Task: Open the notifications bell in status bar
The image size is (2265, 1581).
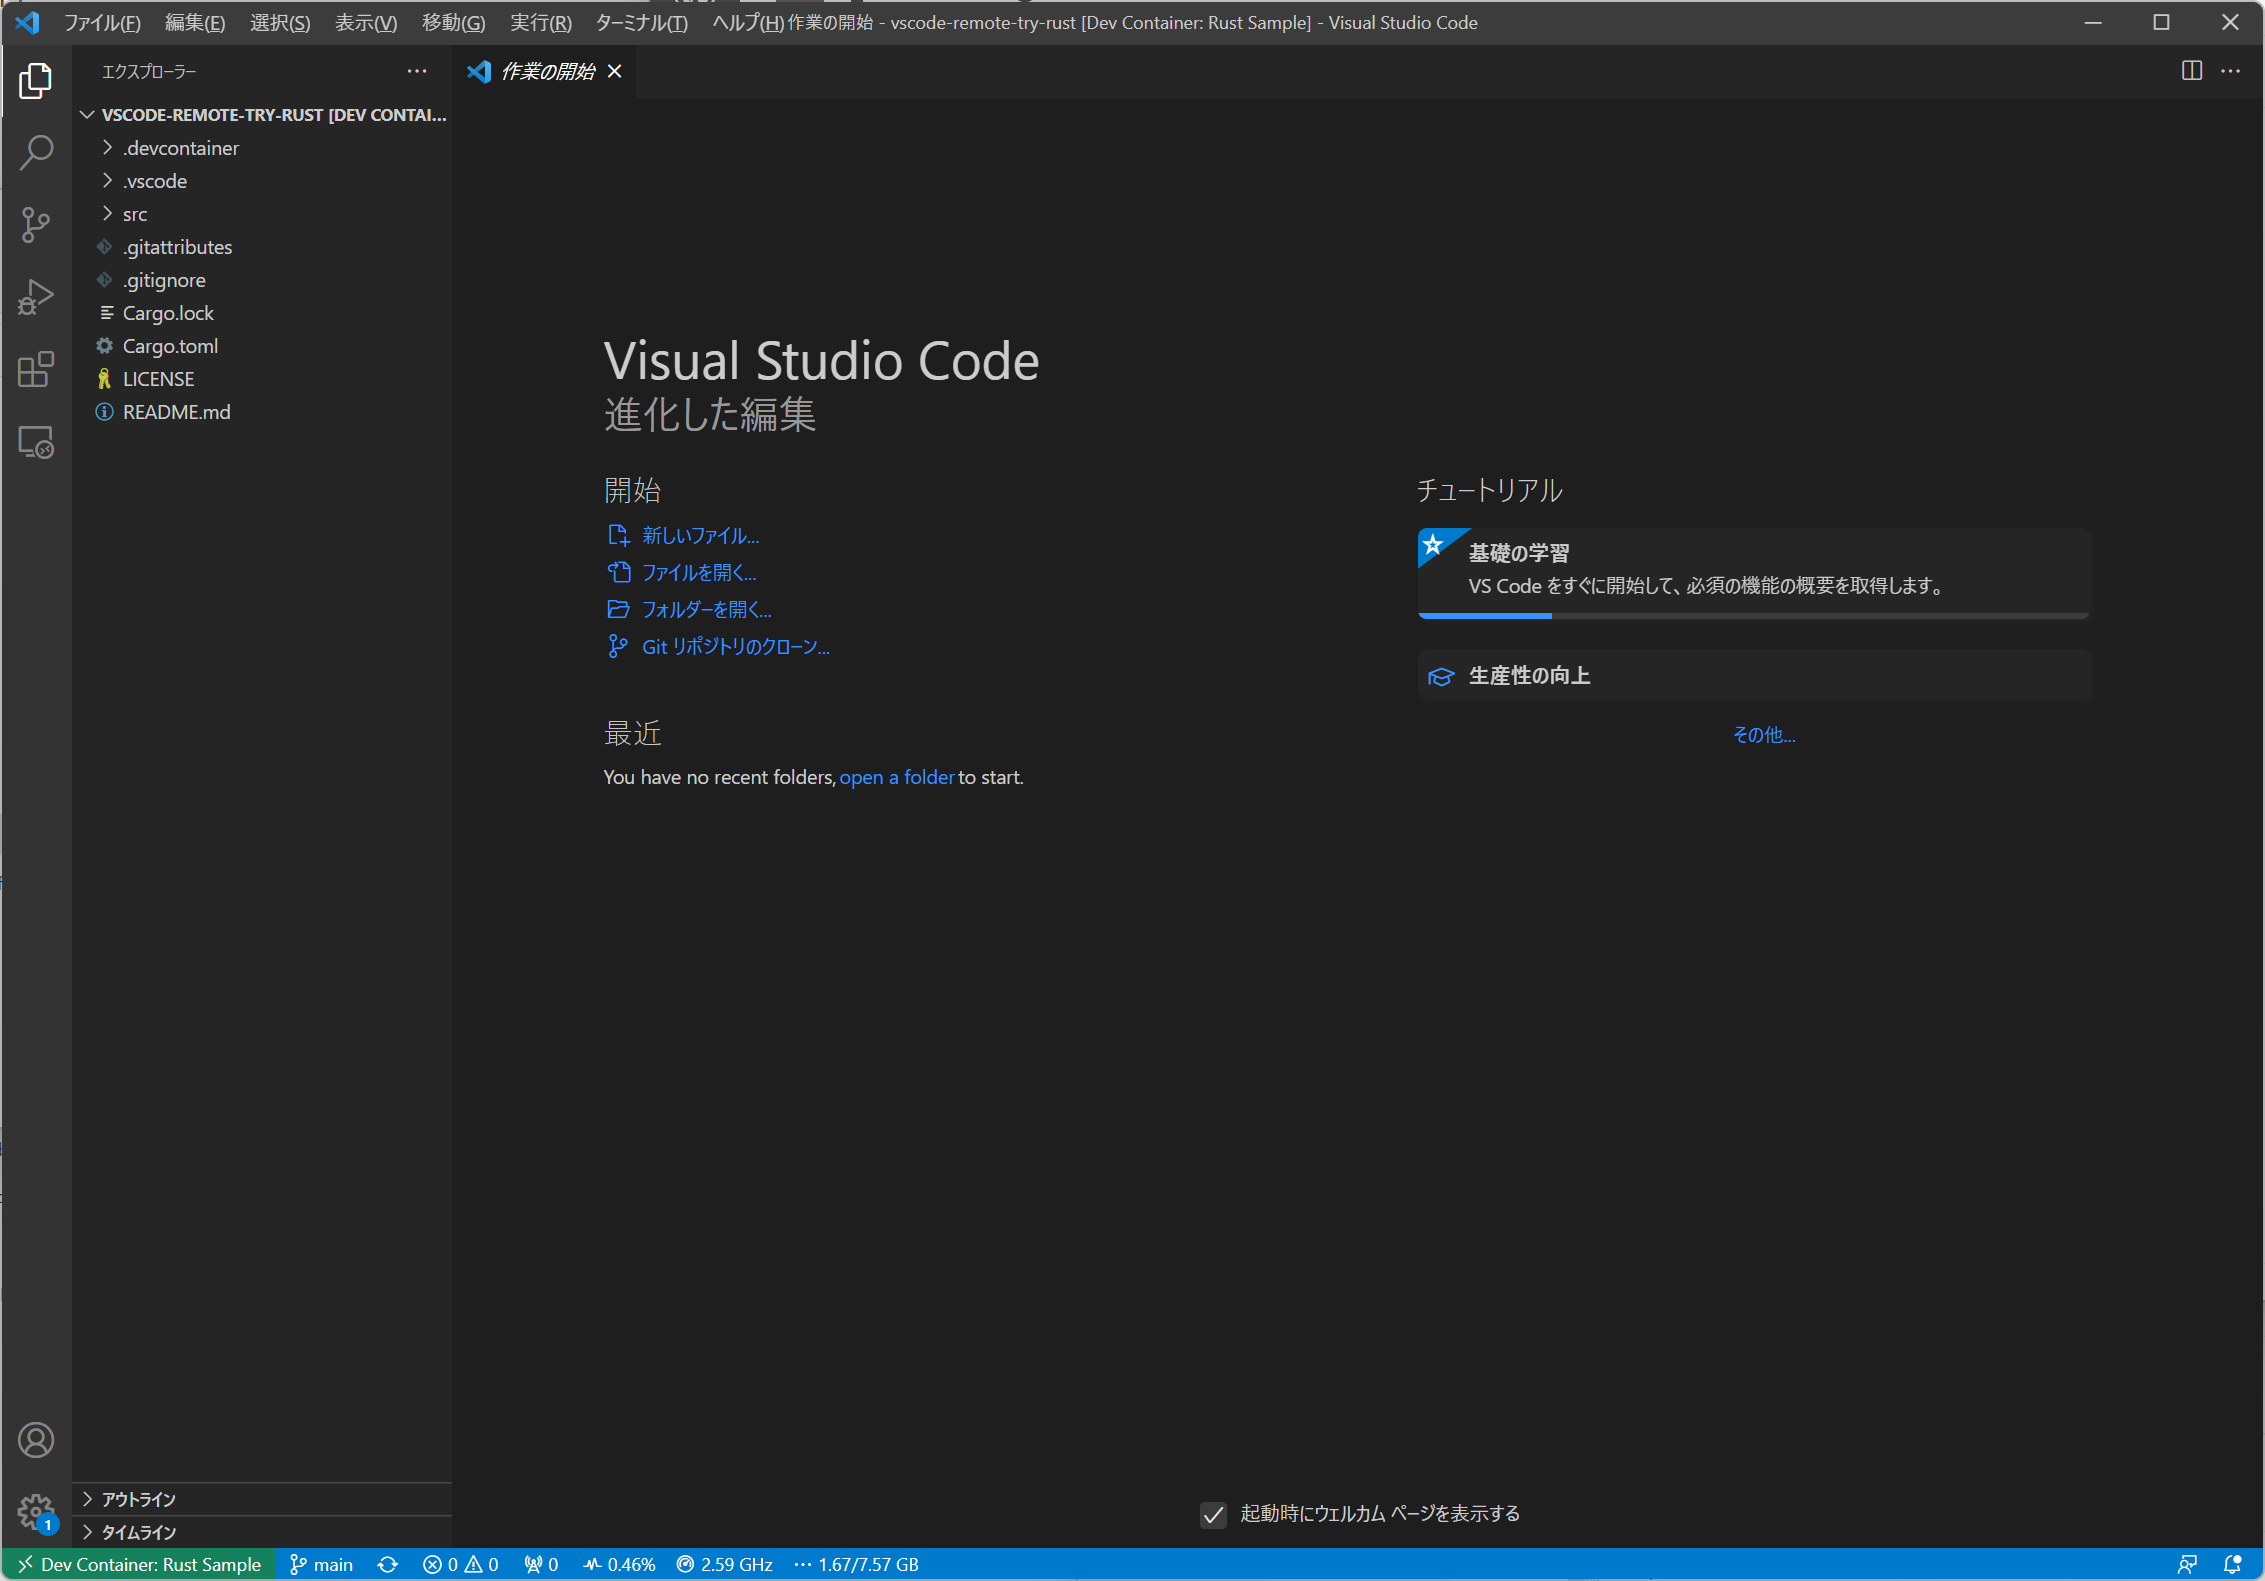Action: (2232, 1565)
